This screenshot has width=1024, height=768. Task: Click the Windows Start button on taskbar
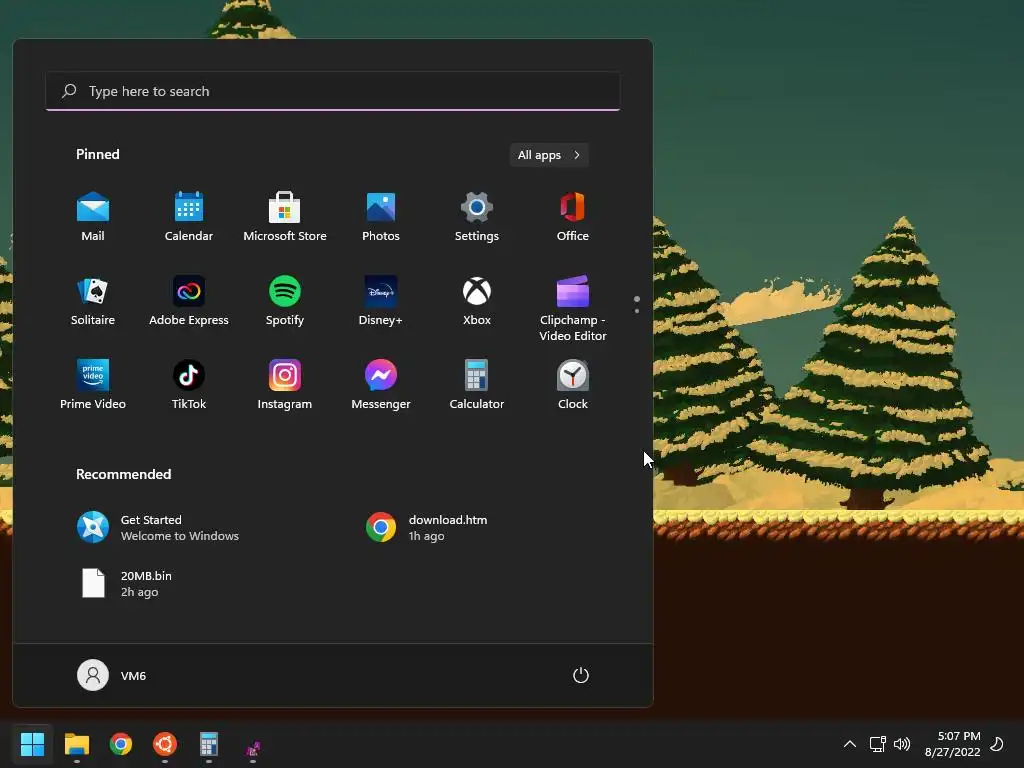pyautogui.click(x=32, y=744)
